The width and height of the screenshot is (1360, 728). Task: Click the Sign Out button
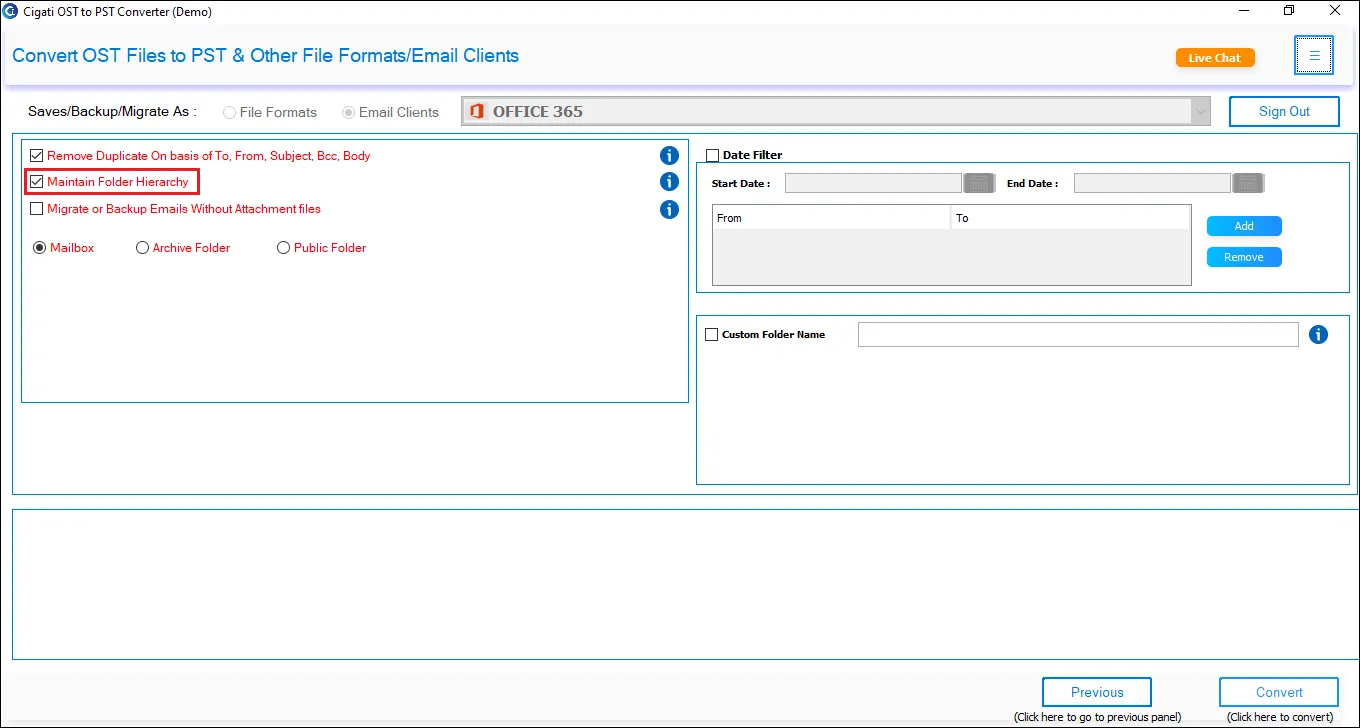point(1284,111)
